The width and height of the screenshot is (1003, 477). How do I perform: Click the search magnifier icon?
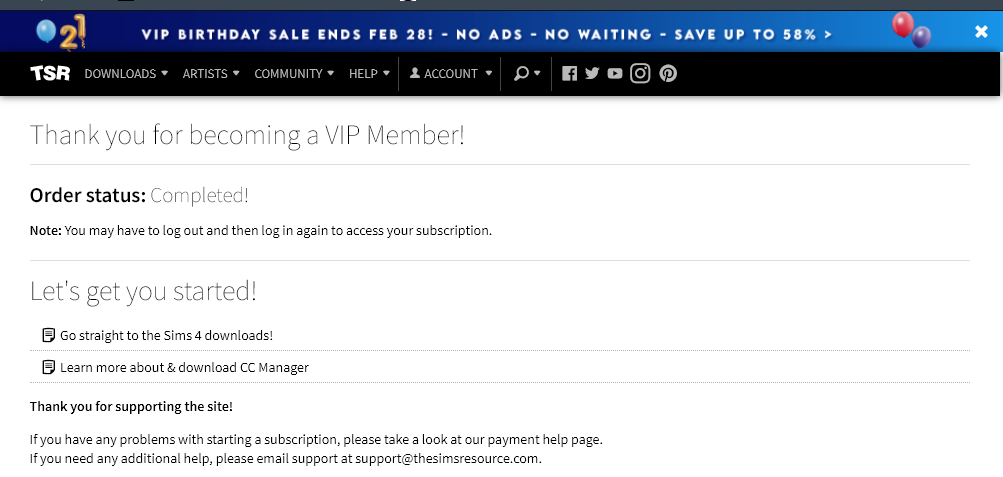point(522,73)
